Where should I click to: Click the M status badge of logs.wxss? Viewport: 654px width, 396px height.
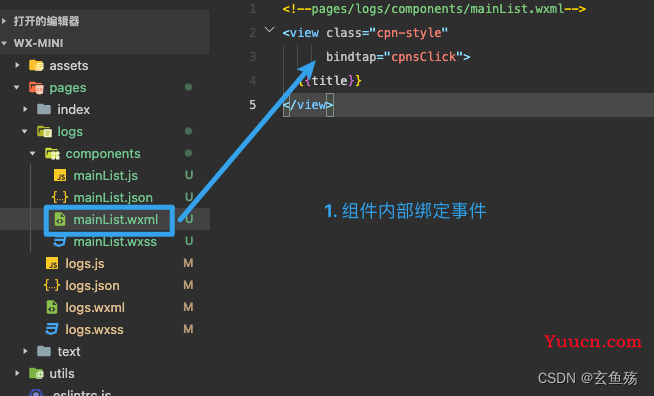188,329
